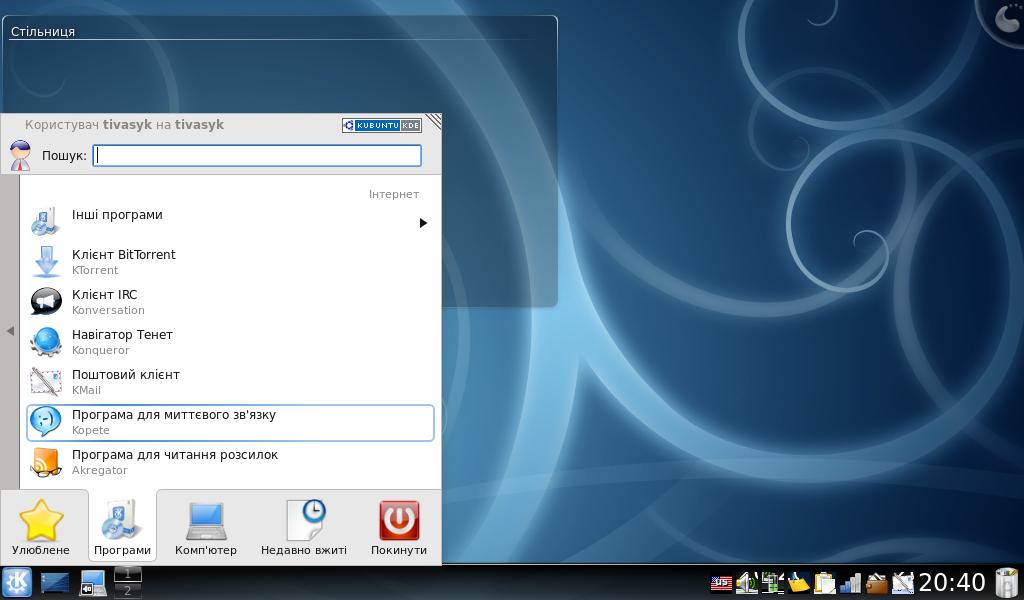Go back using the left arrow strip
Screen dimensions: 1024x600
pyautogui.click(x=10, y=331)
